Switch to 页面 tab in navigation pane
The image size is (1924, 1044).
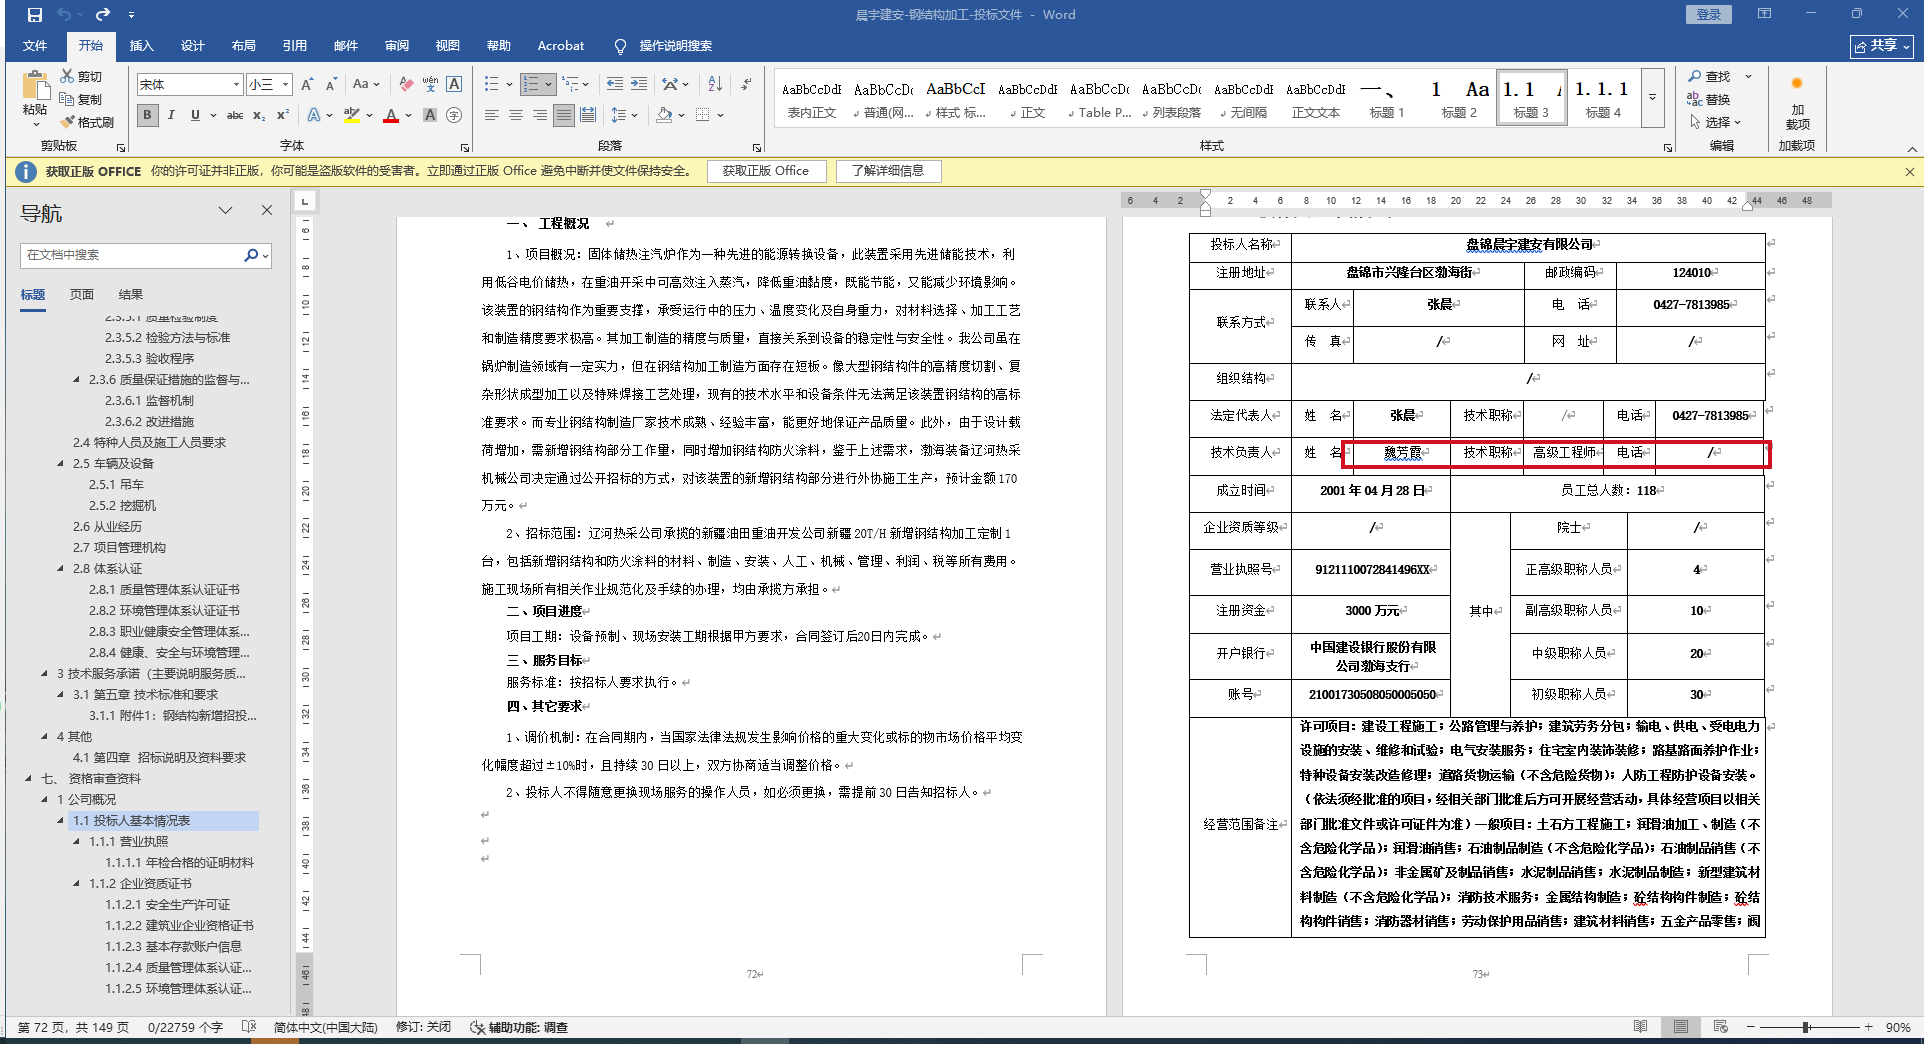(x=82, y=294)
